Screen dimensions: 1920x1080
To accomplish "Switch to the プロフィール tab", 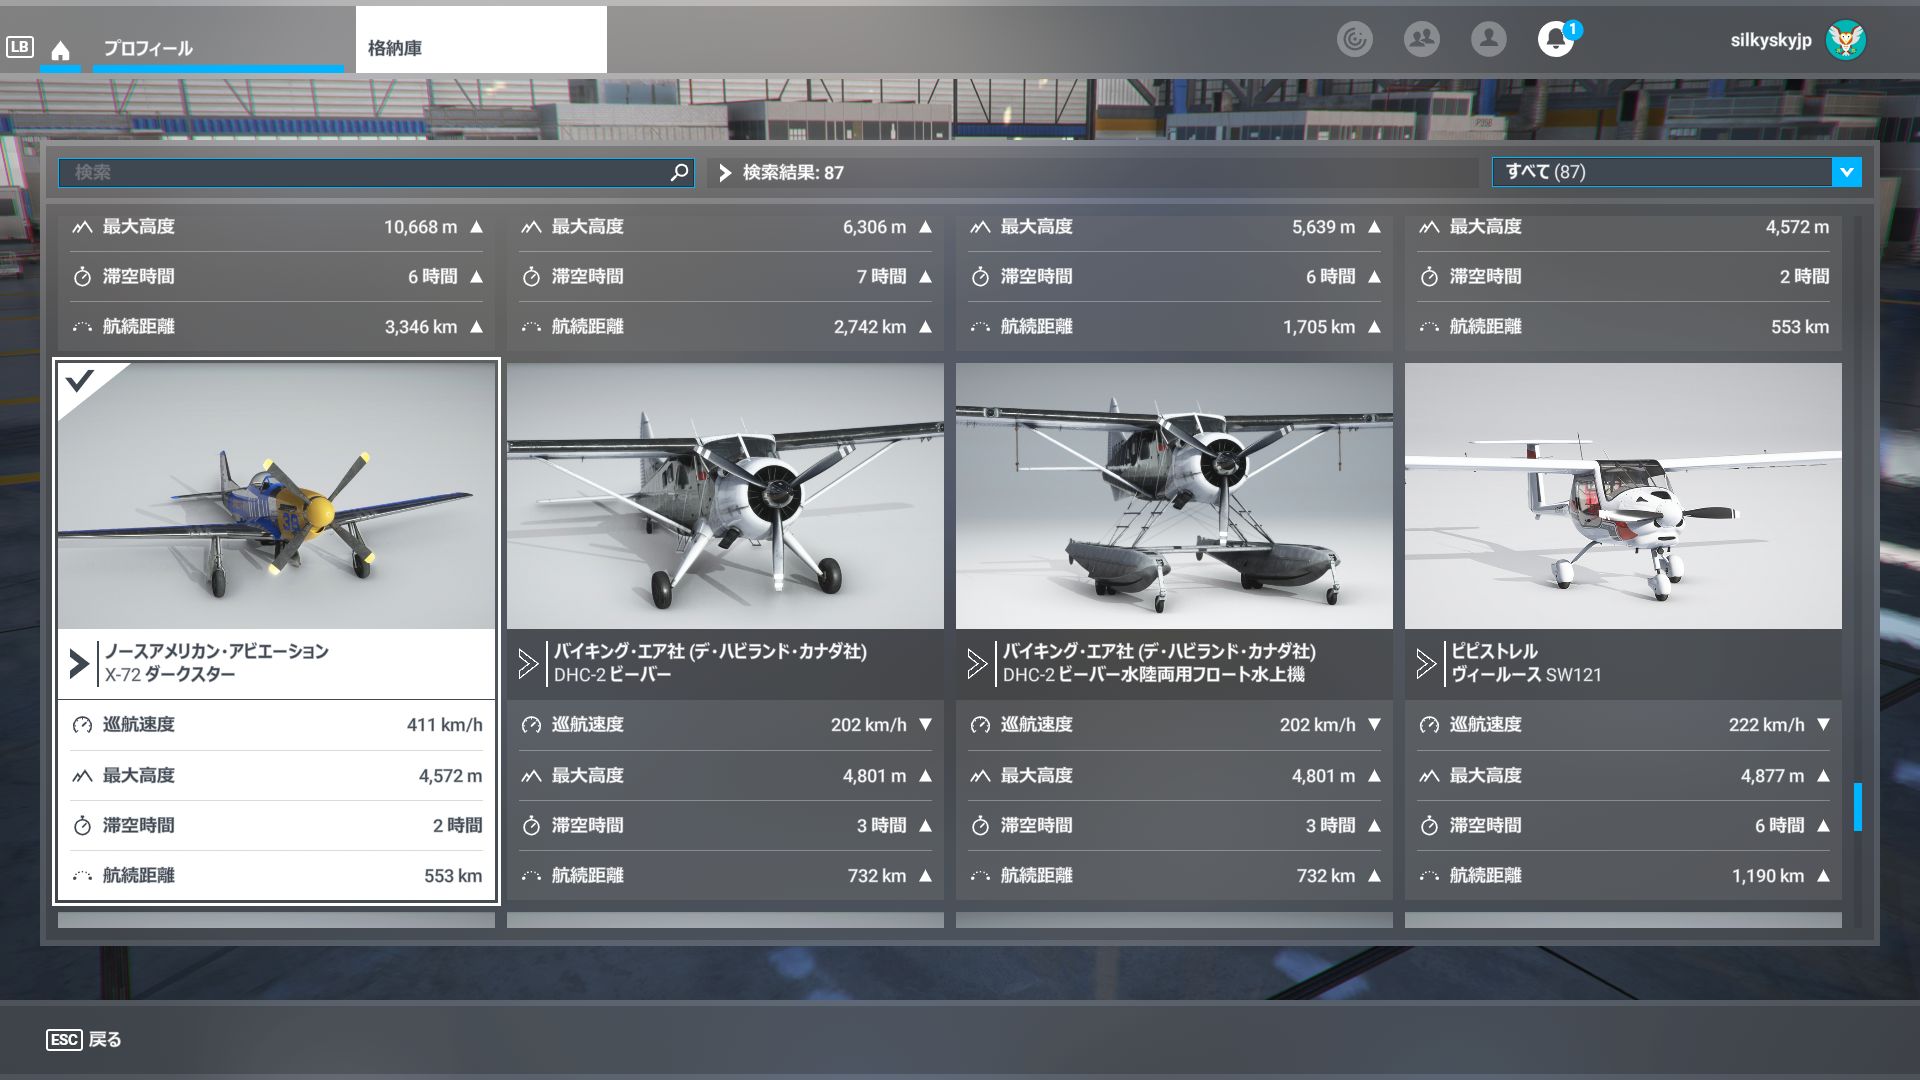I will 148,48.
